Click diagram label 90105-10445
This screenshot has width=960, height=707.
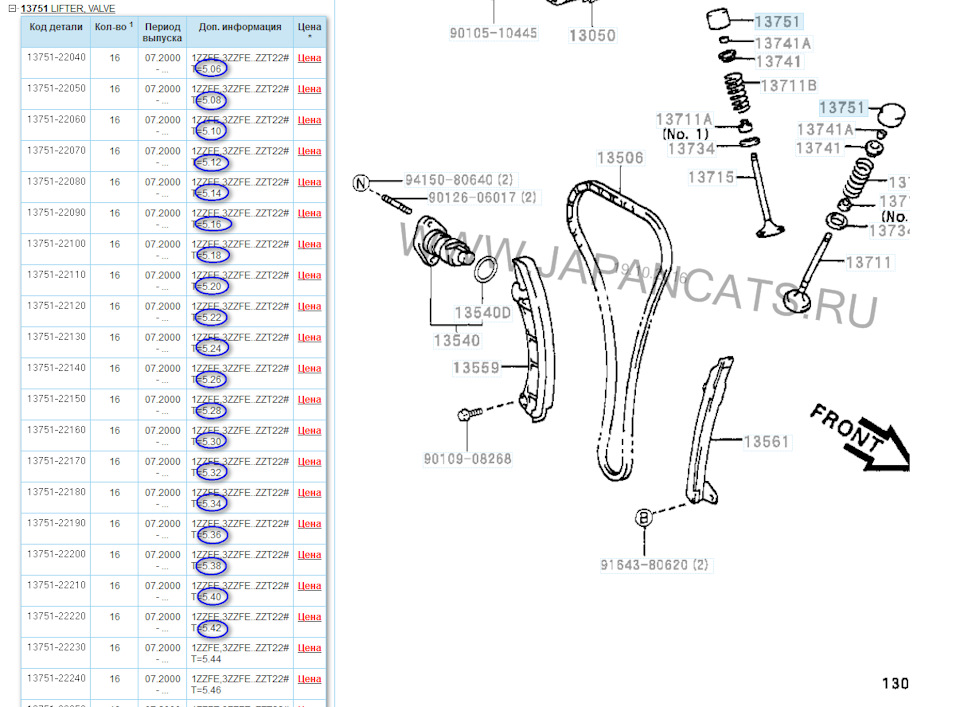[x=493, y=33]
